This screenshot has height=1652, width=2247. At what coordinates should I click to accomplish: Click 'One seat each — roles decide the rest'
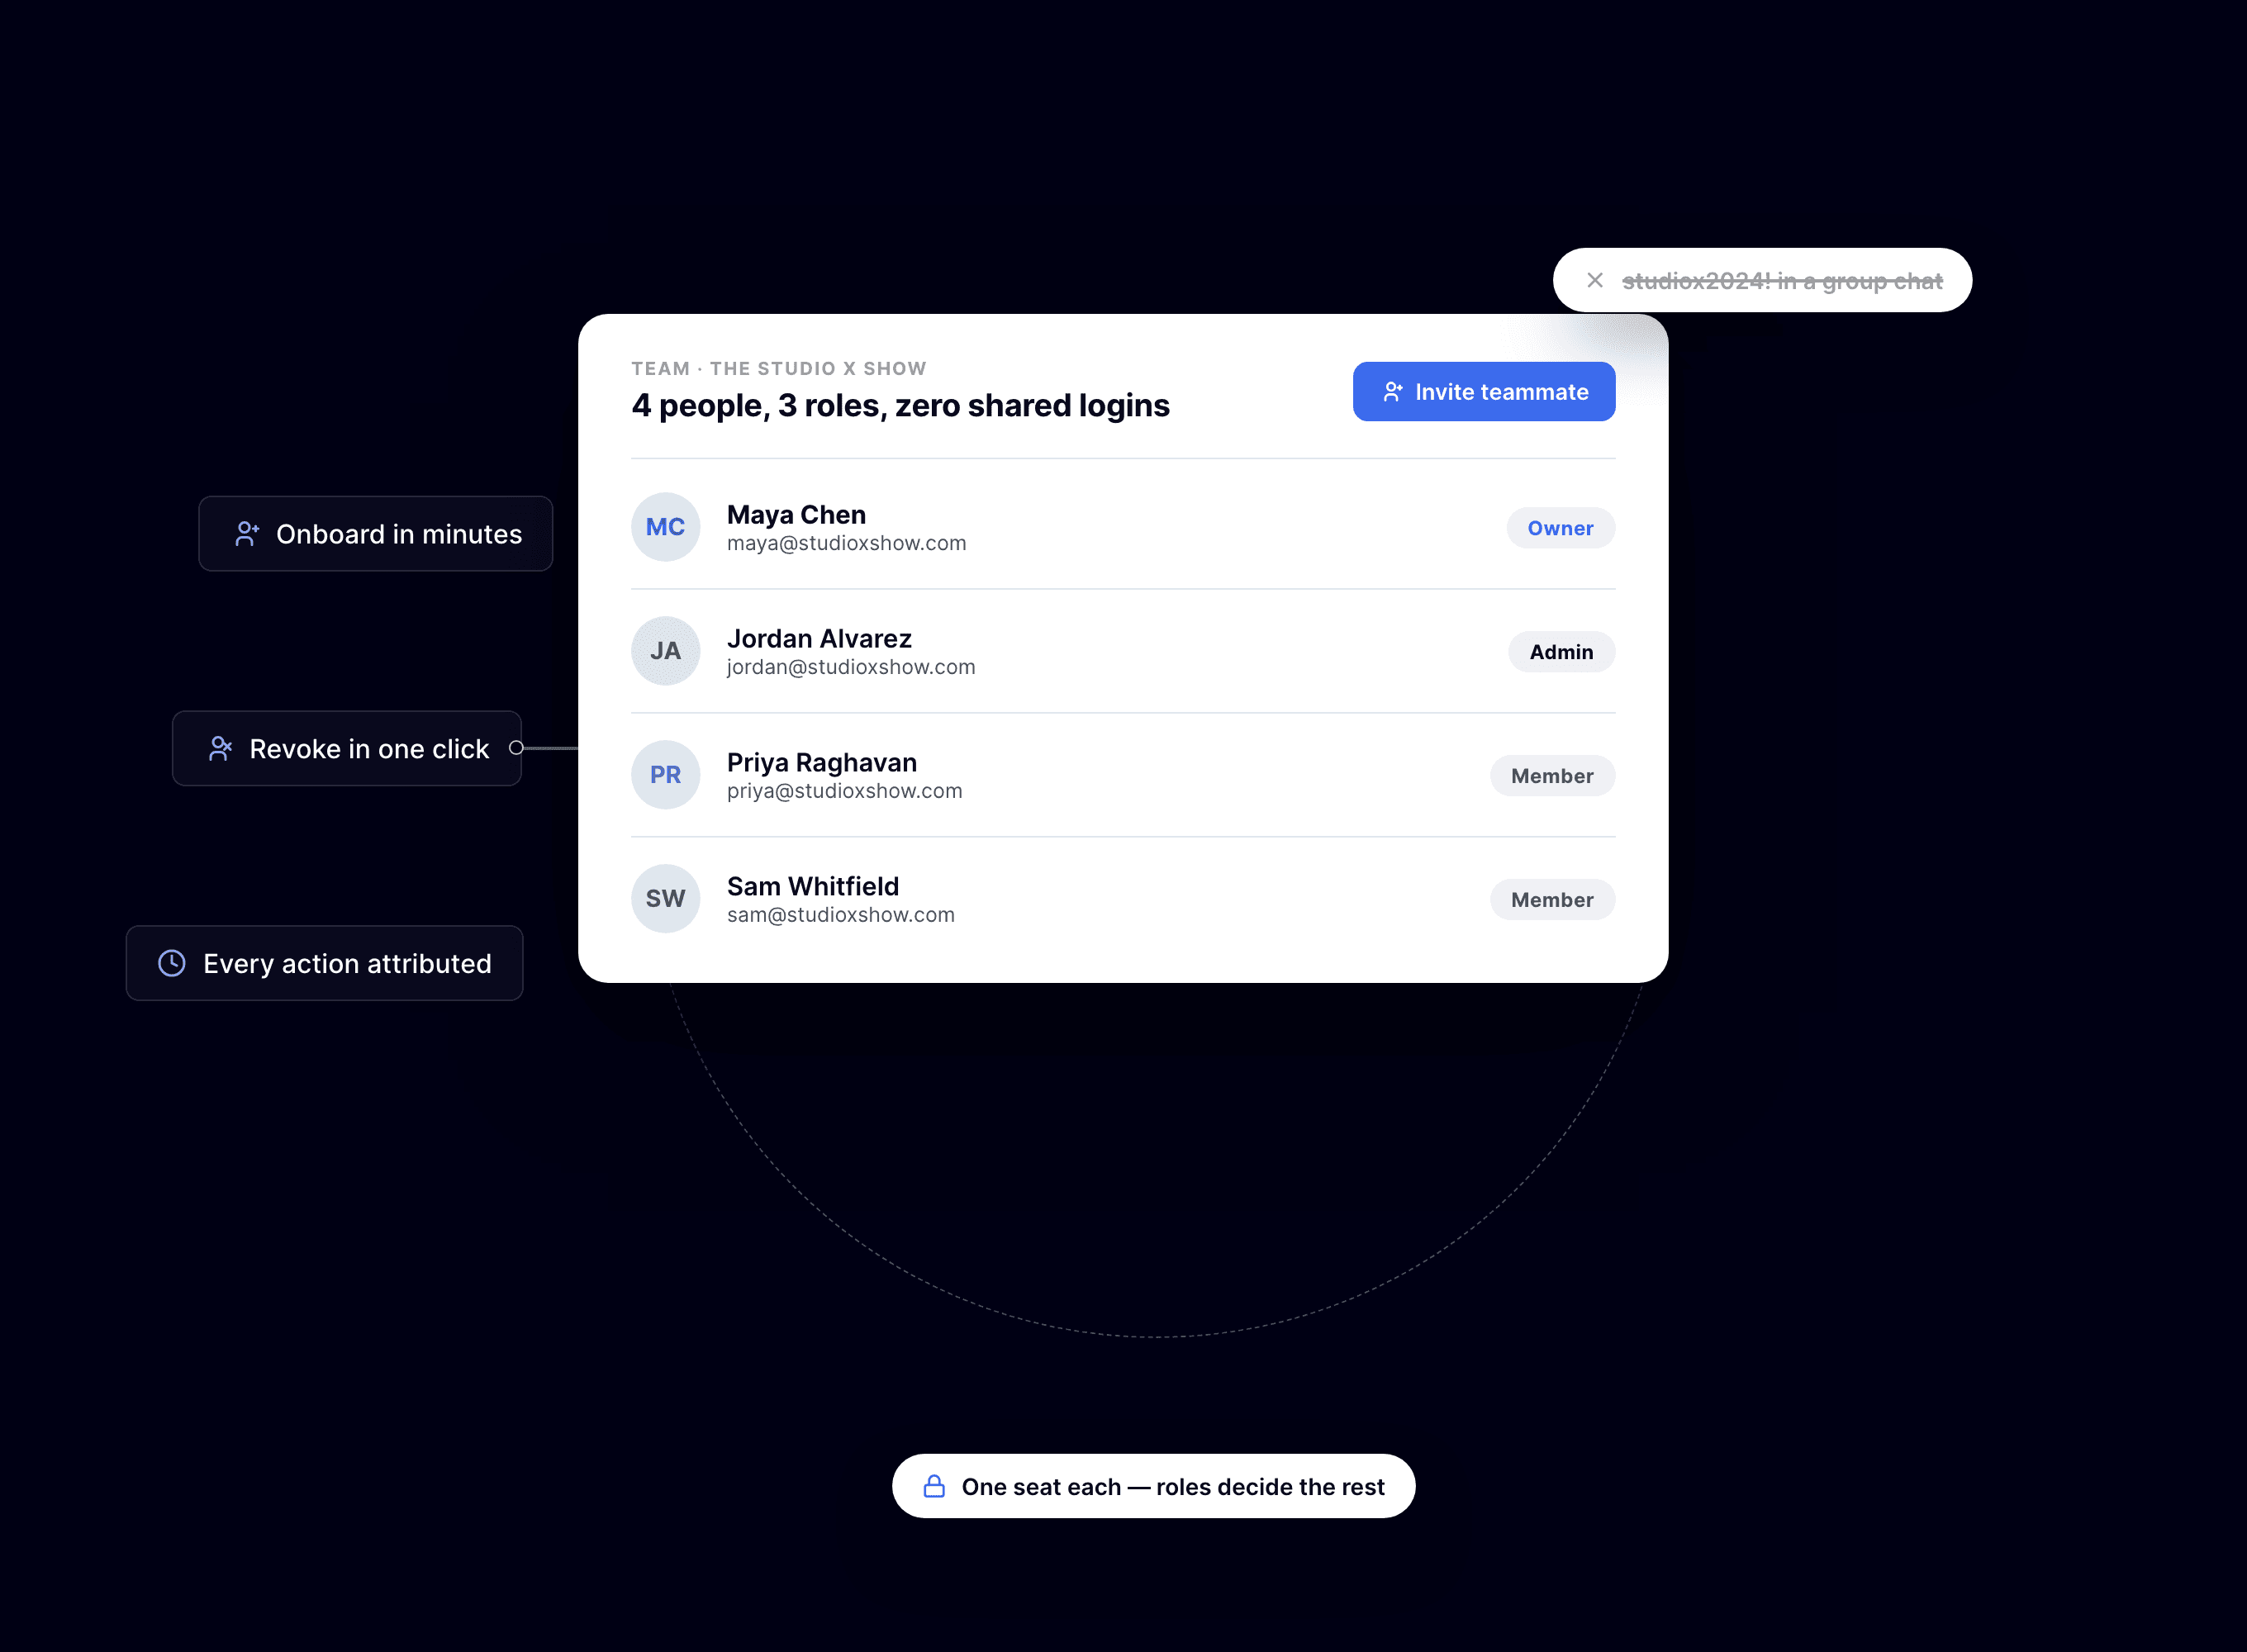coord(1172,1487)
